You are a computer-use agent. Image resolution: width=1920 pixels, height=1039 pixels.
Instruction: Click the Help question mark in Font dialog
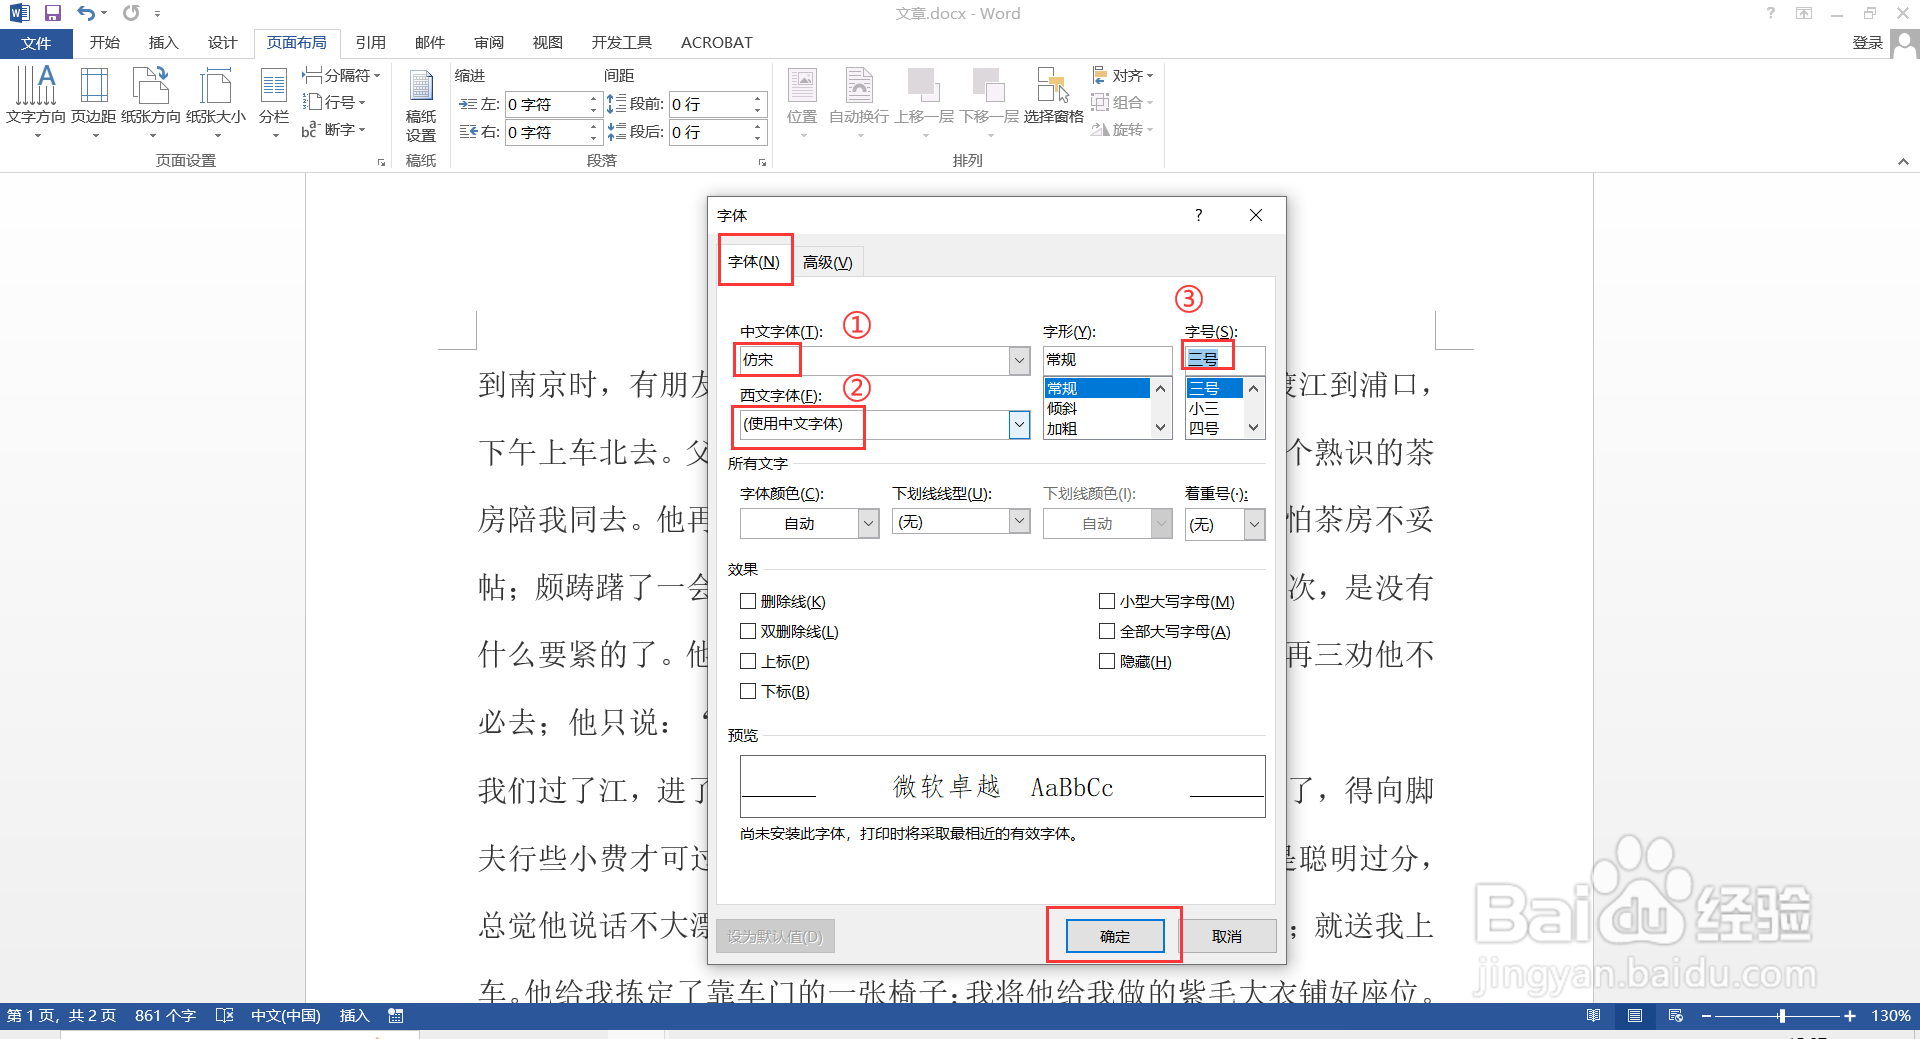1198,215
